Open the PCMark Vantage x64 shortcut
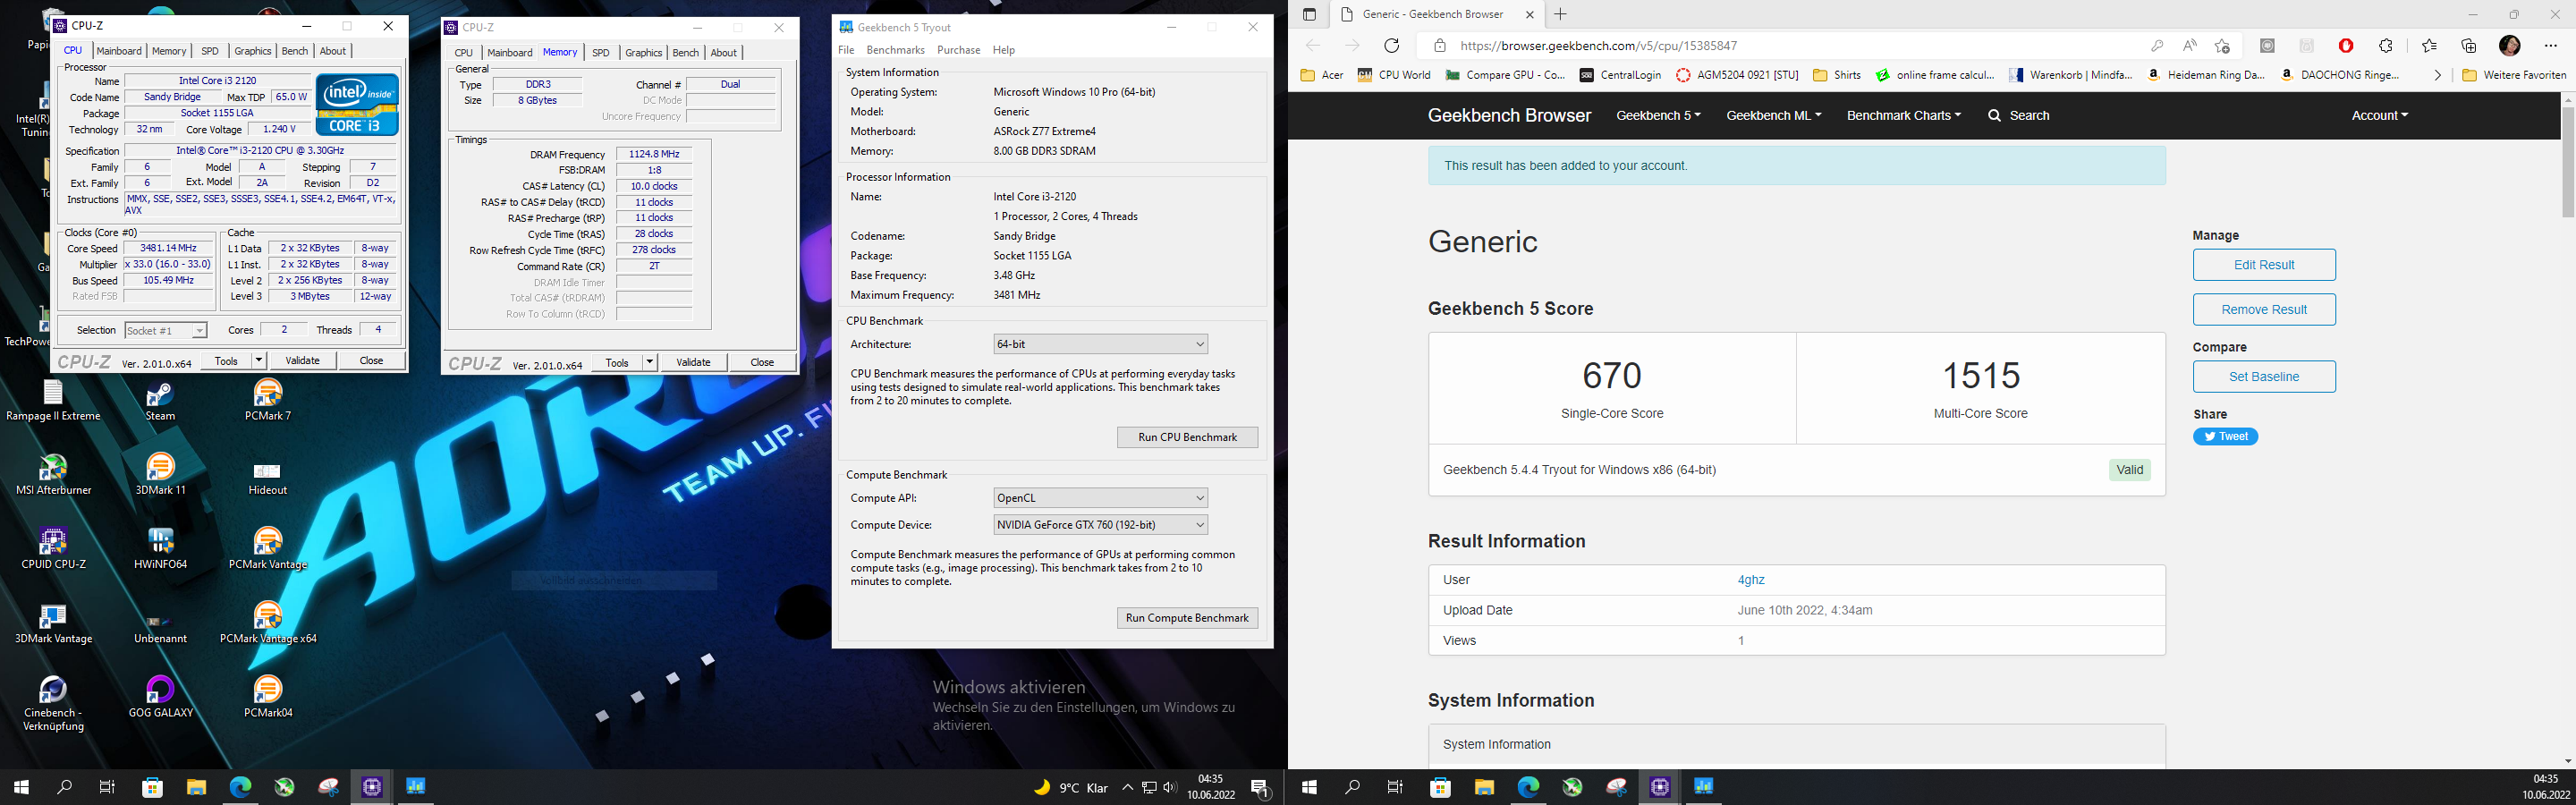This screenshot has width=2576, height=805. pyautogui.click(x=268, y=623)
